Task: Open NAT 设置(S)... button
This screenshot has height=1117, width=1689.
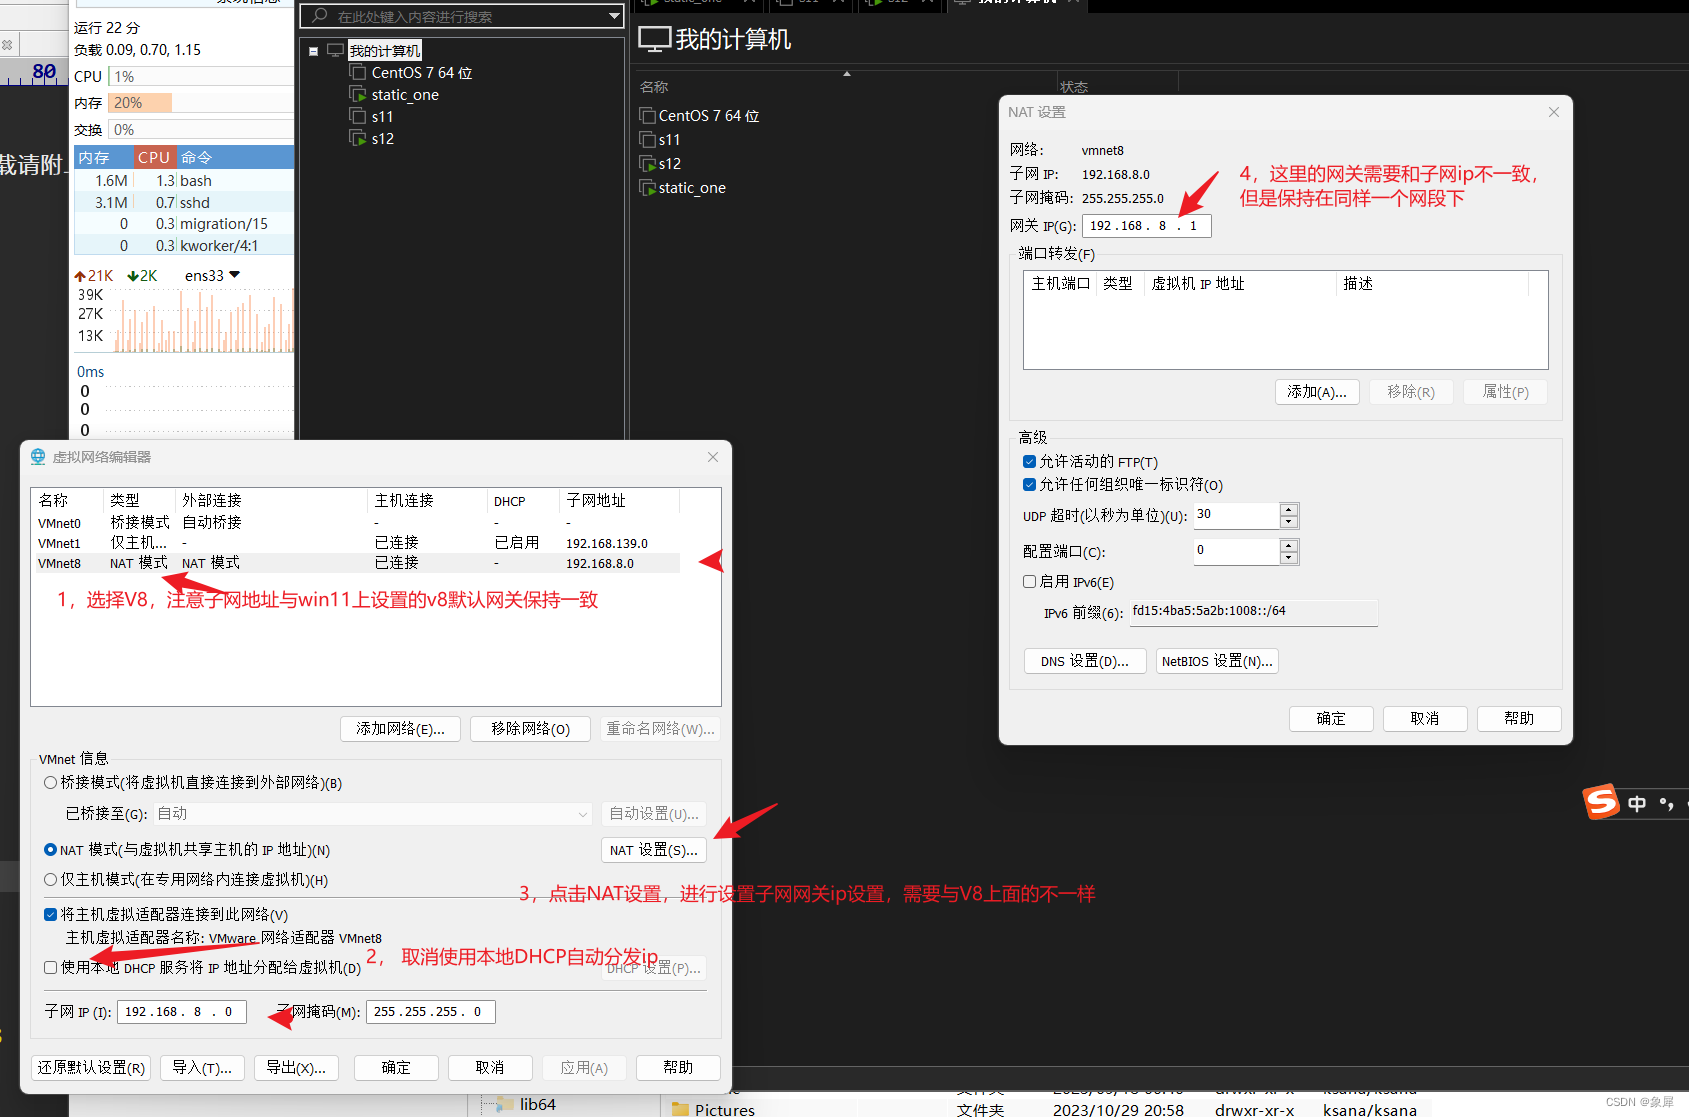Action: [x=654, y=850]
